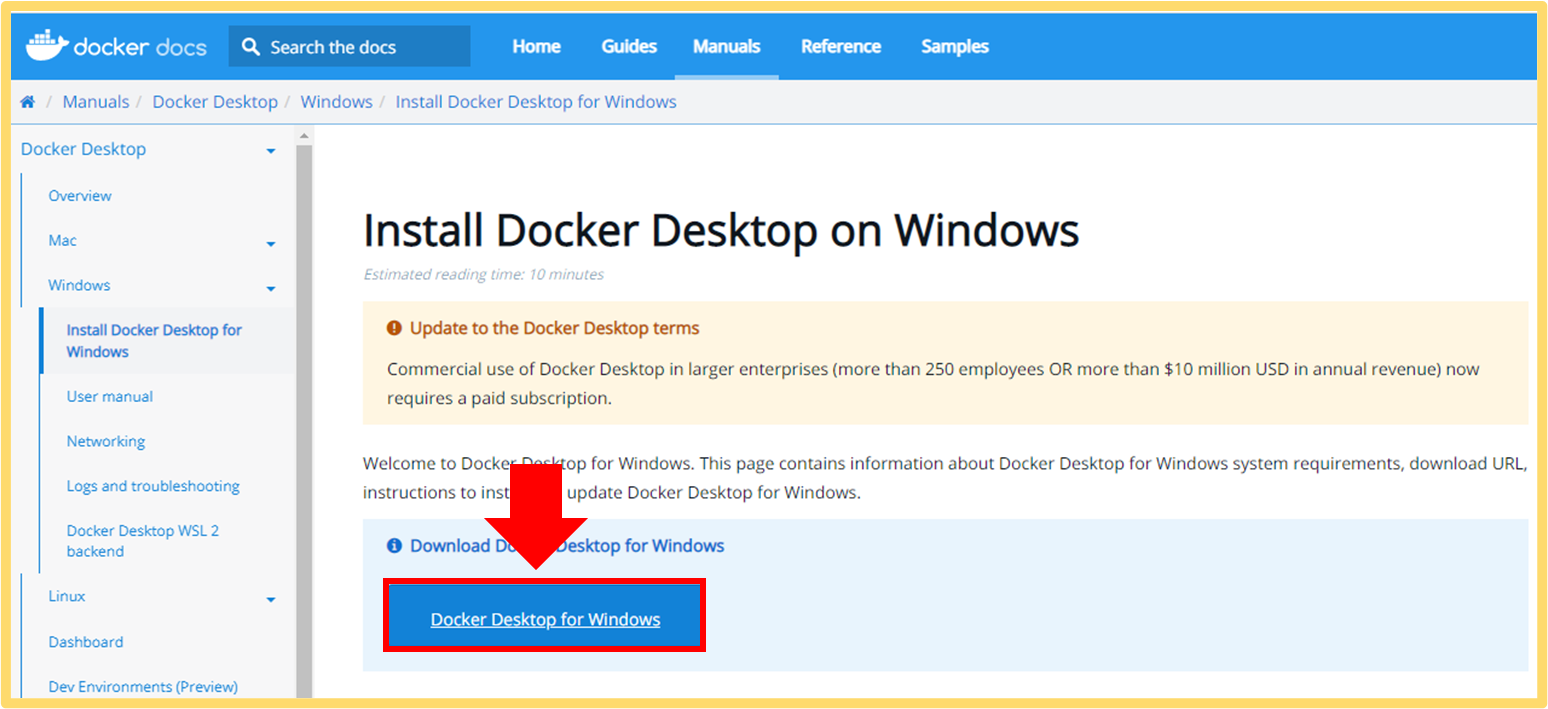
Task: Click the warning icon beside Update terms
Action: coord(394,328)
